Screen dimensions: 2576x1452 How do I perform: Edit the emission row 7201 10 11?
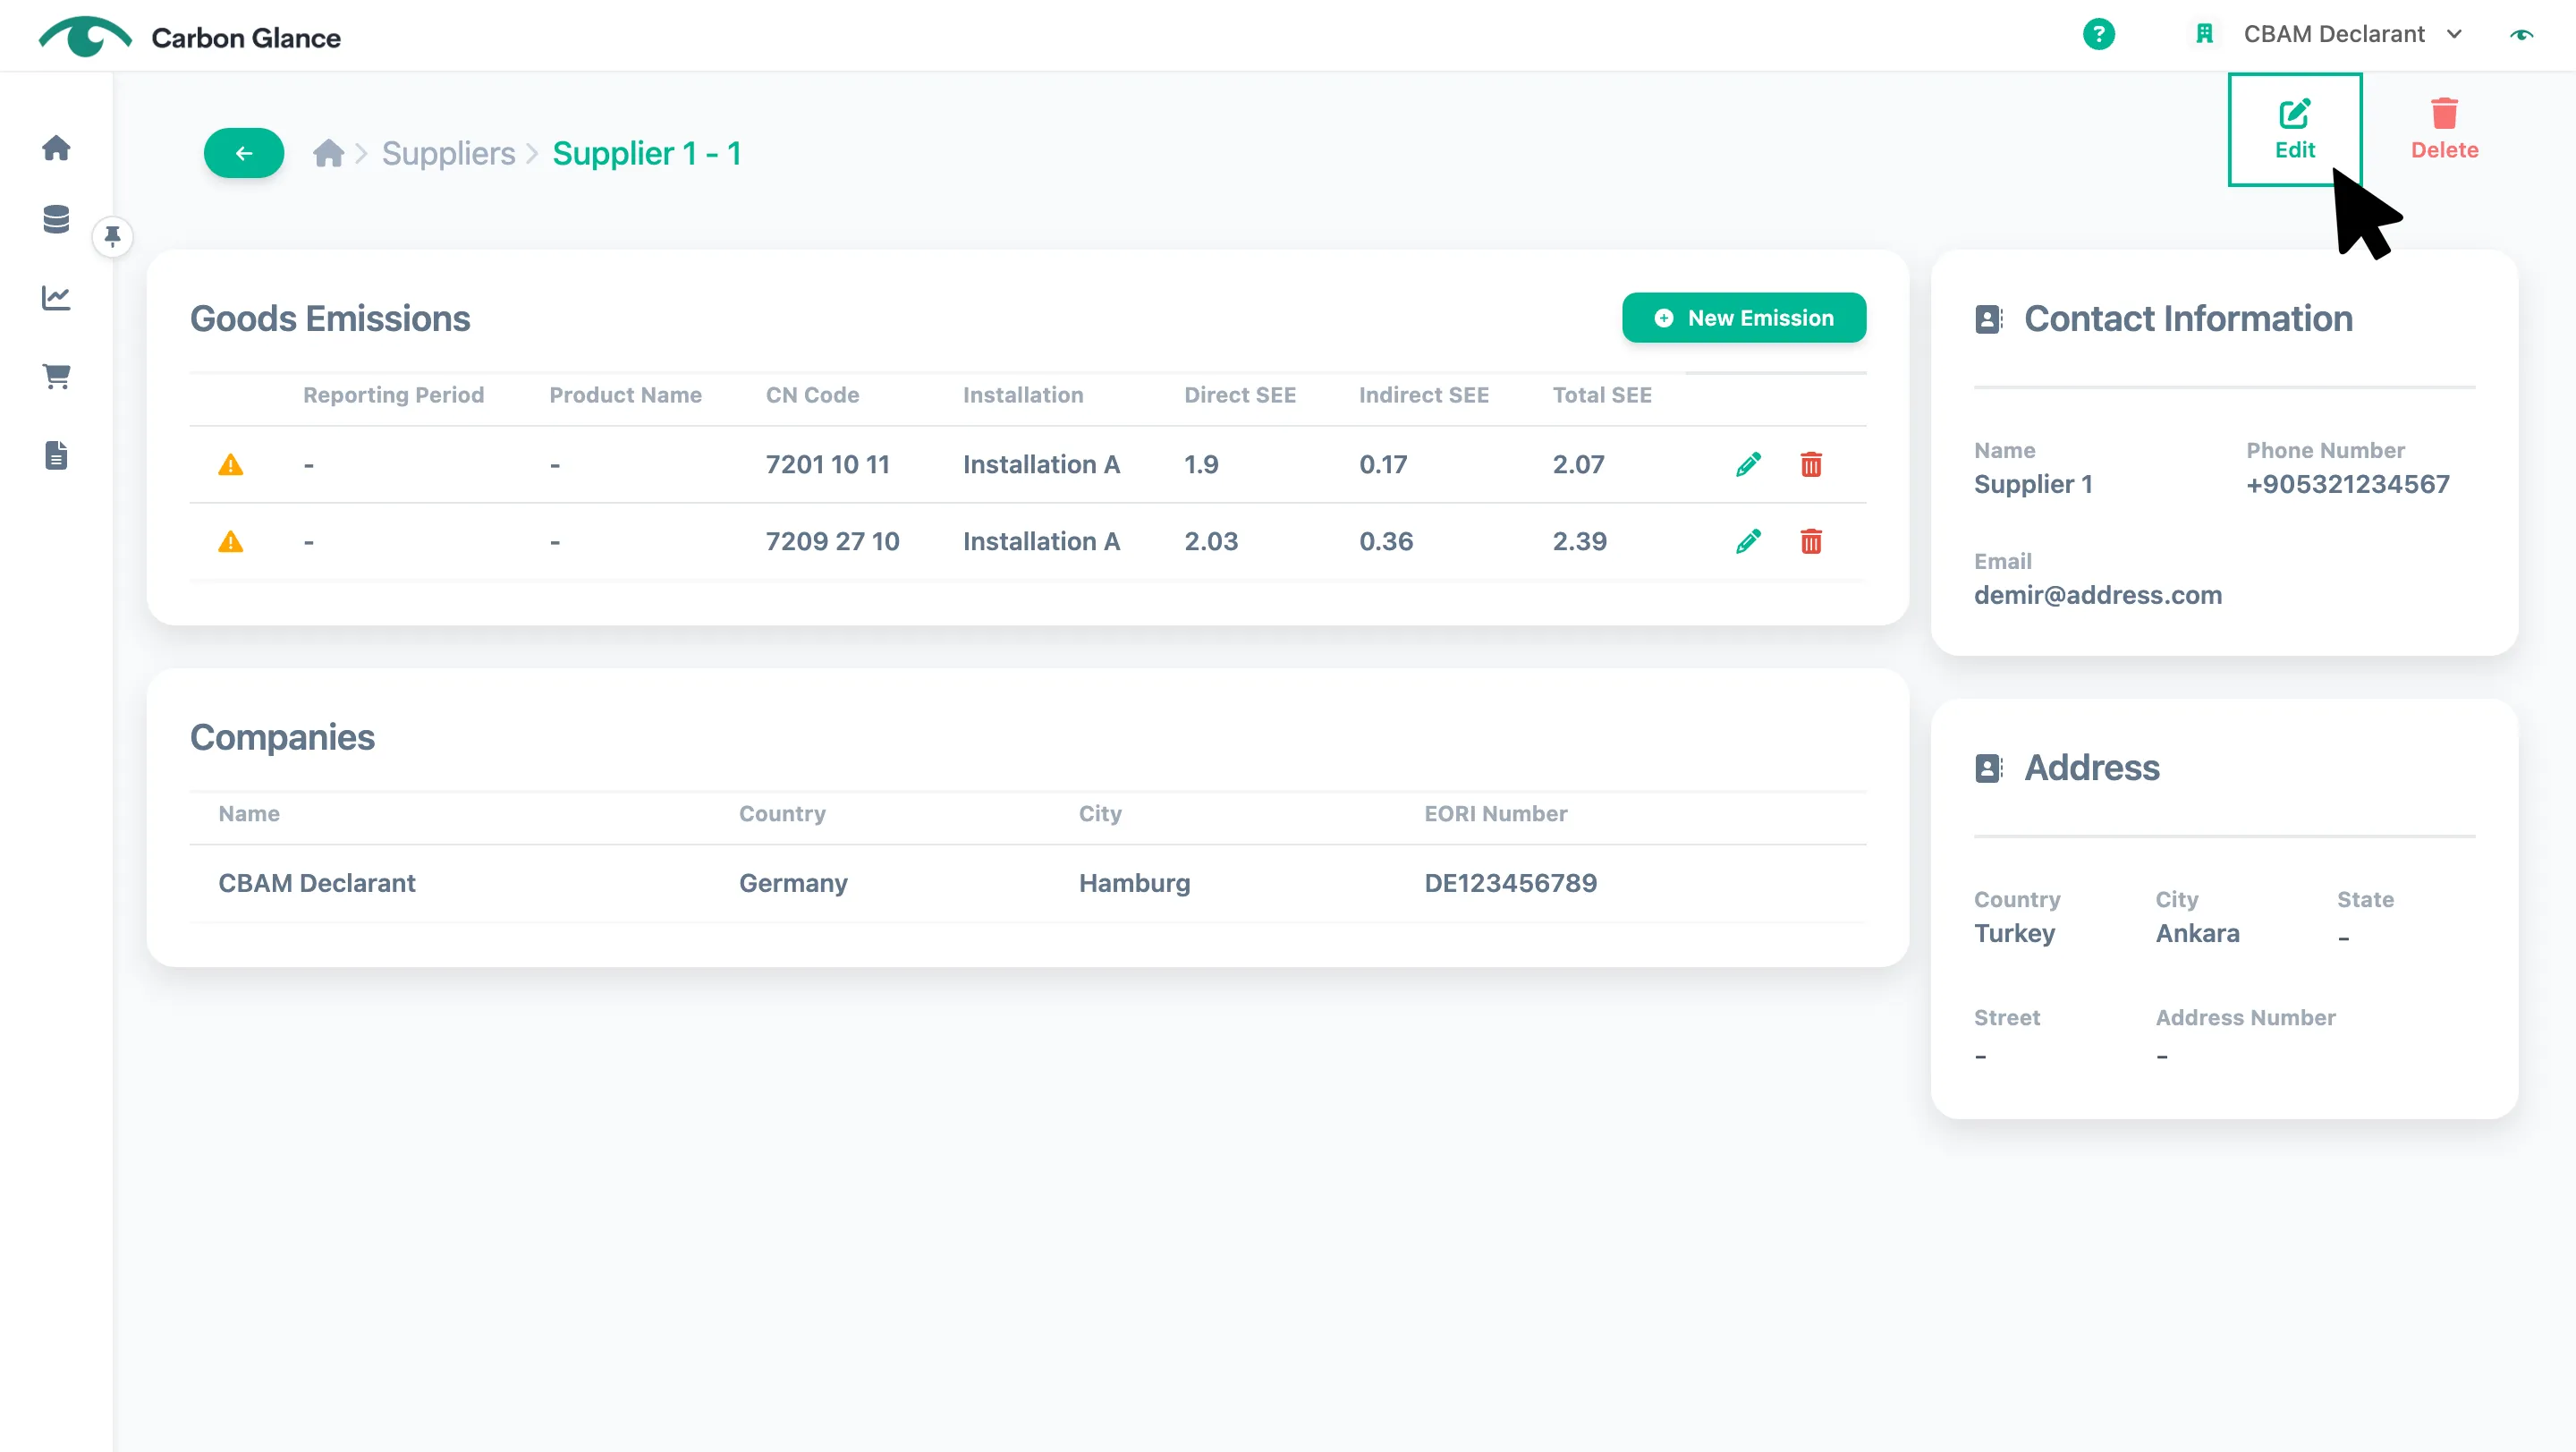(1748, 464)
